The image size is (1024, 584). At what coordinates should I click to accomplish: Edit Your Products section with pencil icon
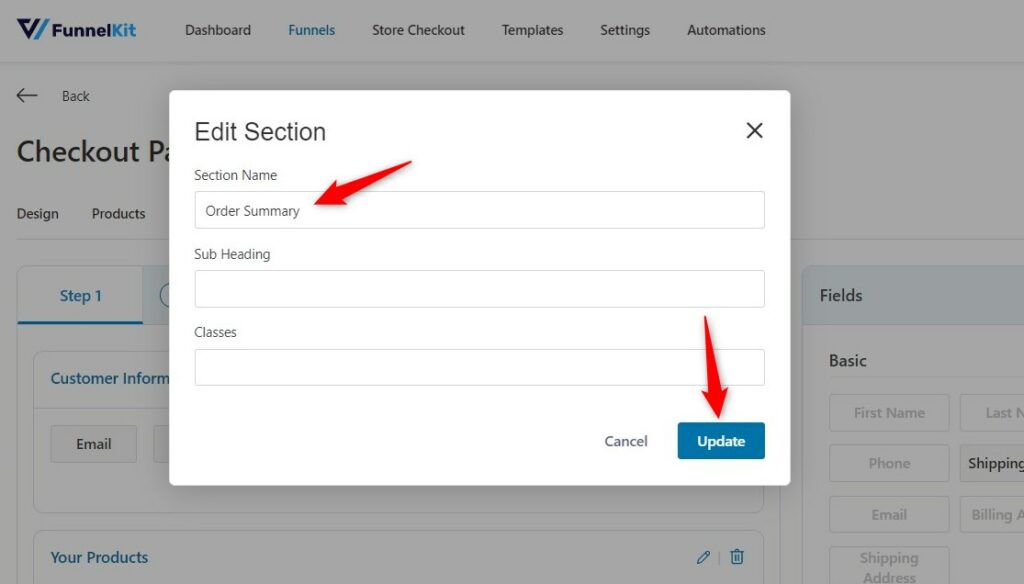(703, 557)
